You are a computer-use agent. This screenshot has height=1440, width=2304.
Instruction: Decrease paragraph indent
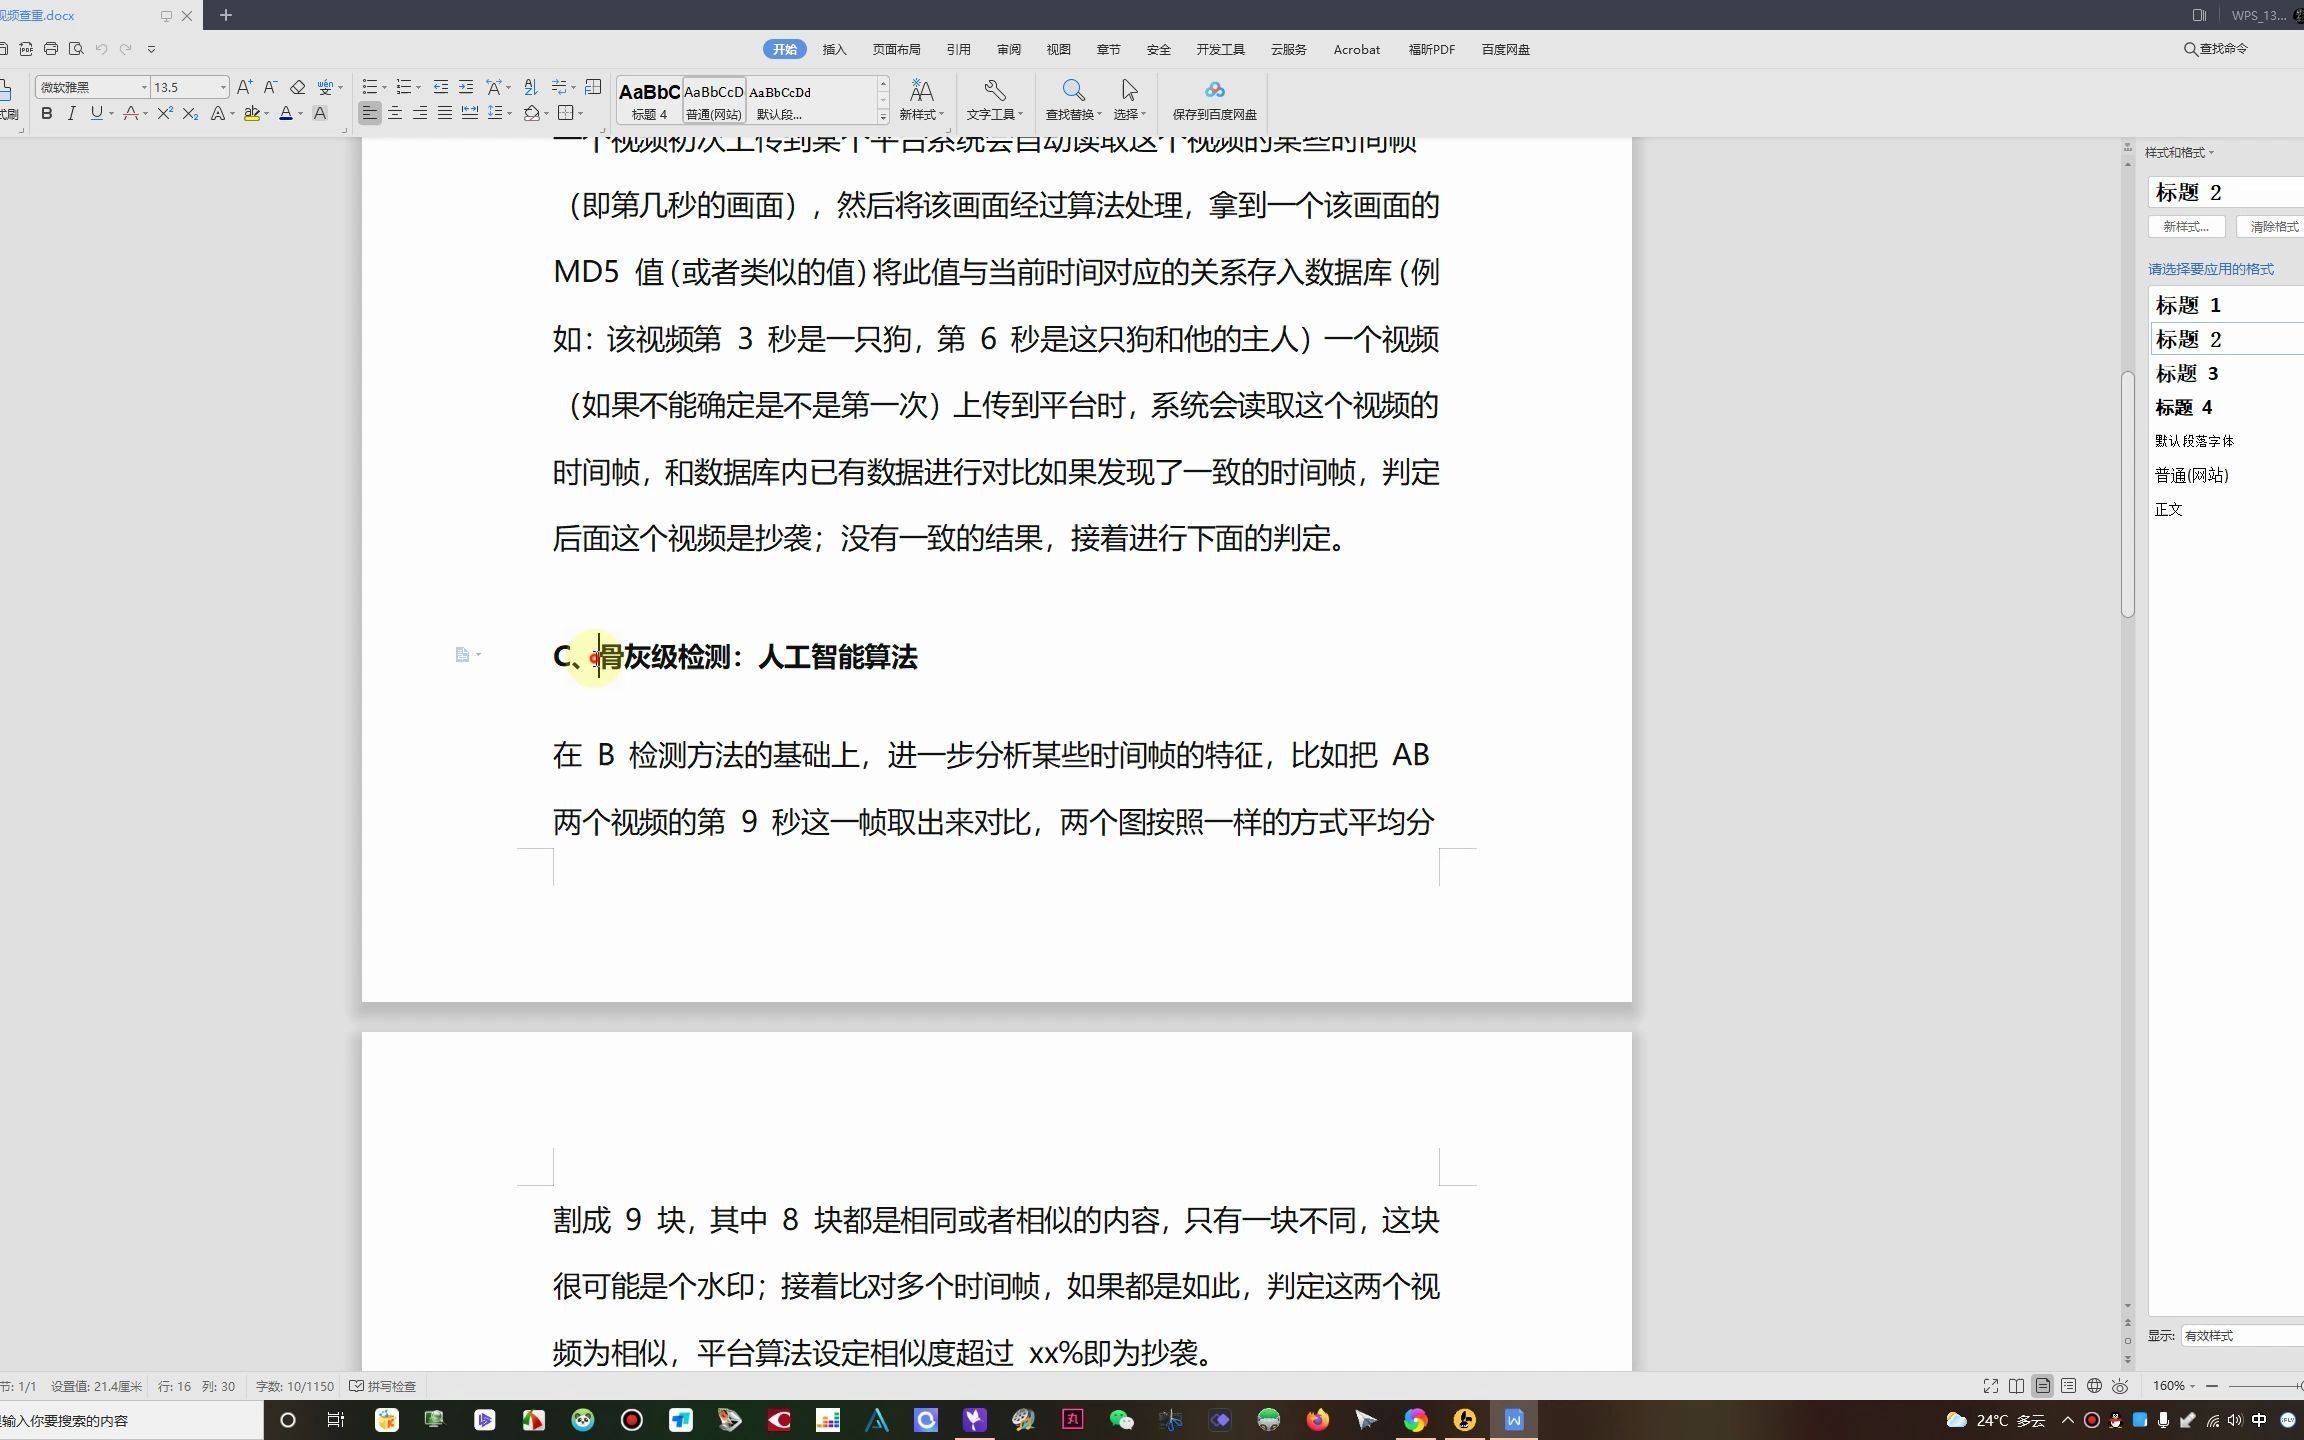point(440,87)
